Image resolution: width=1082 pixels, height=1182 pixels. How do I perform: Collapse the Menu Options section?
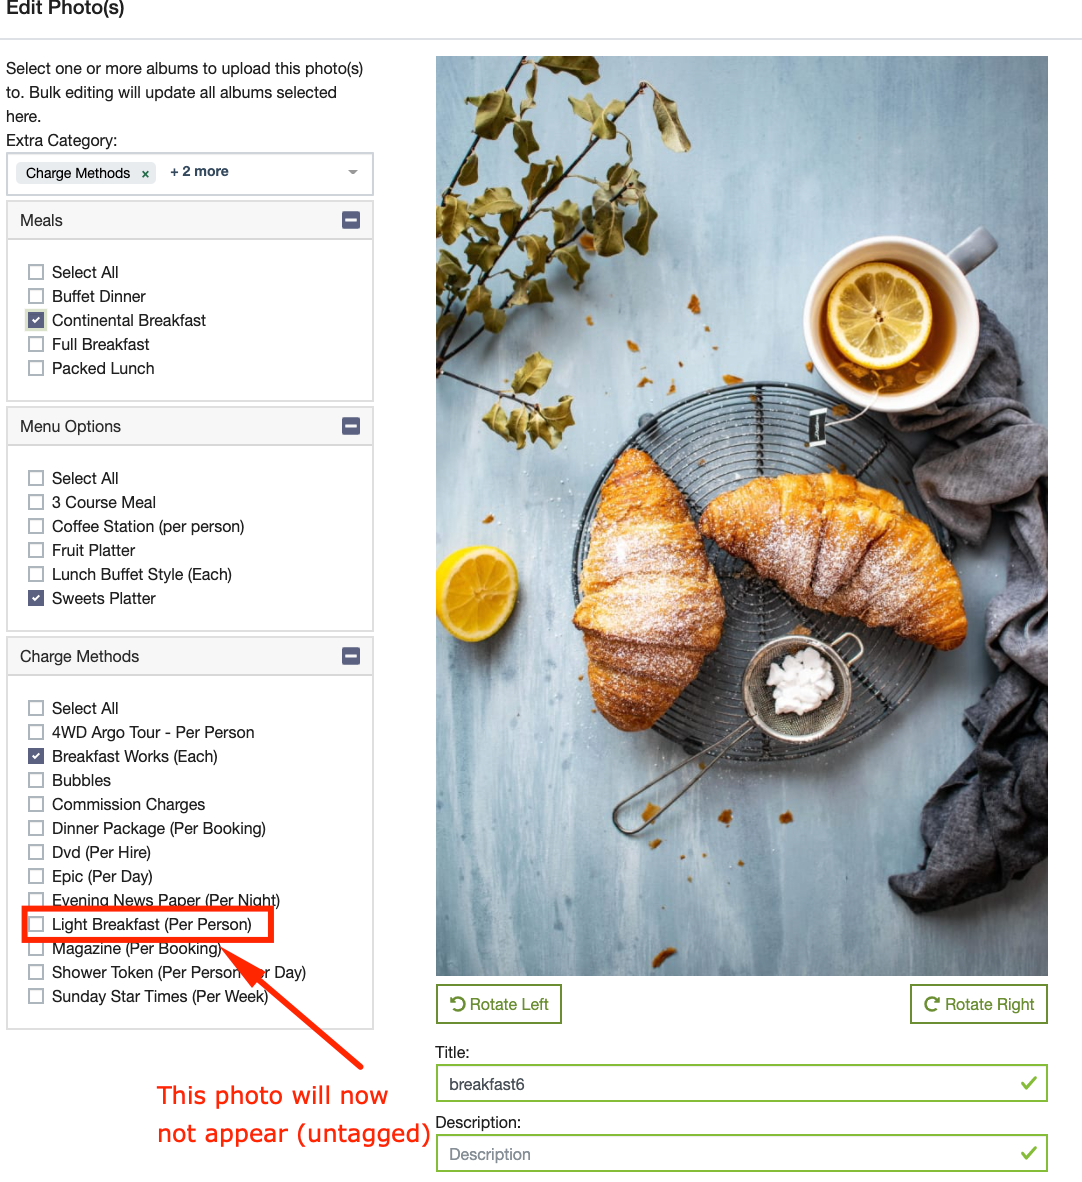point(351,426)
